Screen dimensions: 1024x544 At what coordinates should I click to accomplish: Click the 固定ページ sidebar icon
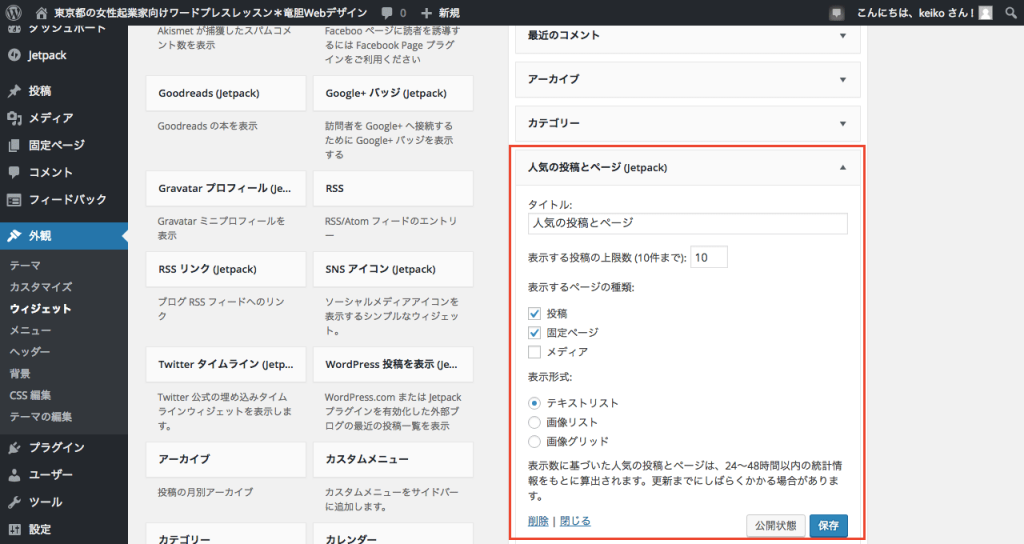click(14, 145)
